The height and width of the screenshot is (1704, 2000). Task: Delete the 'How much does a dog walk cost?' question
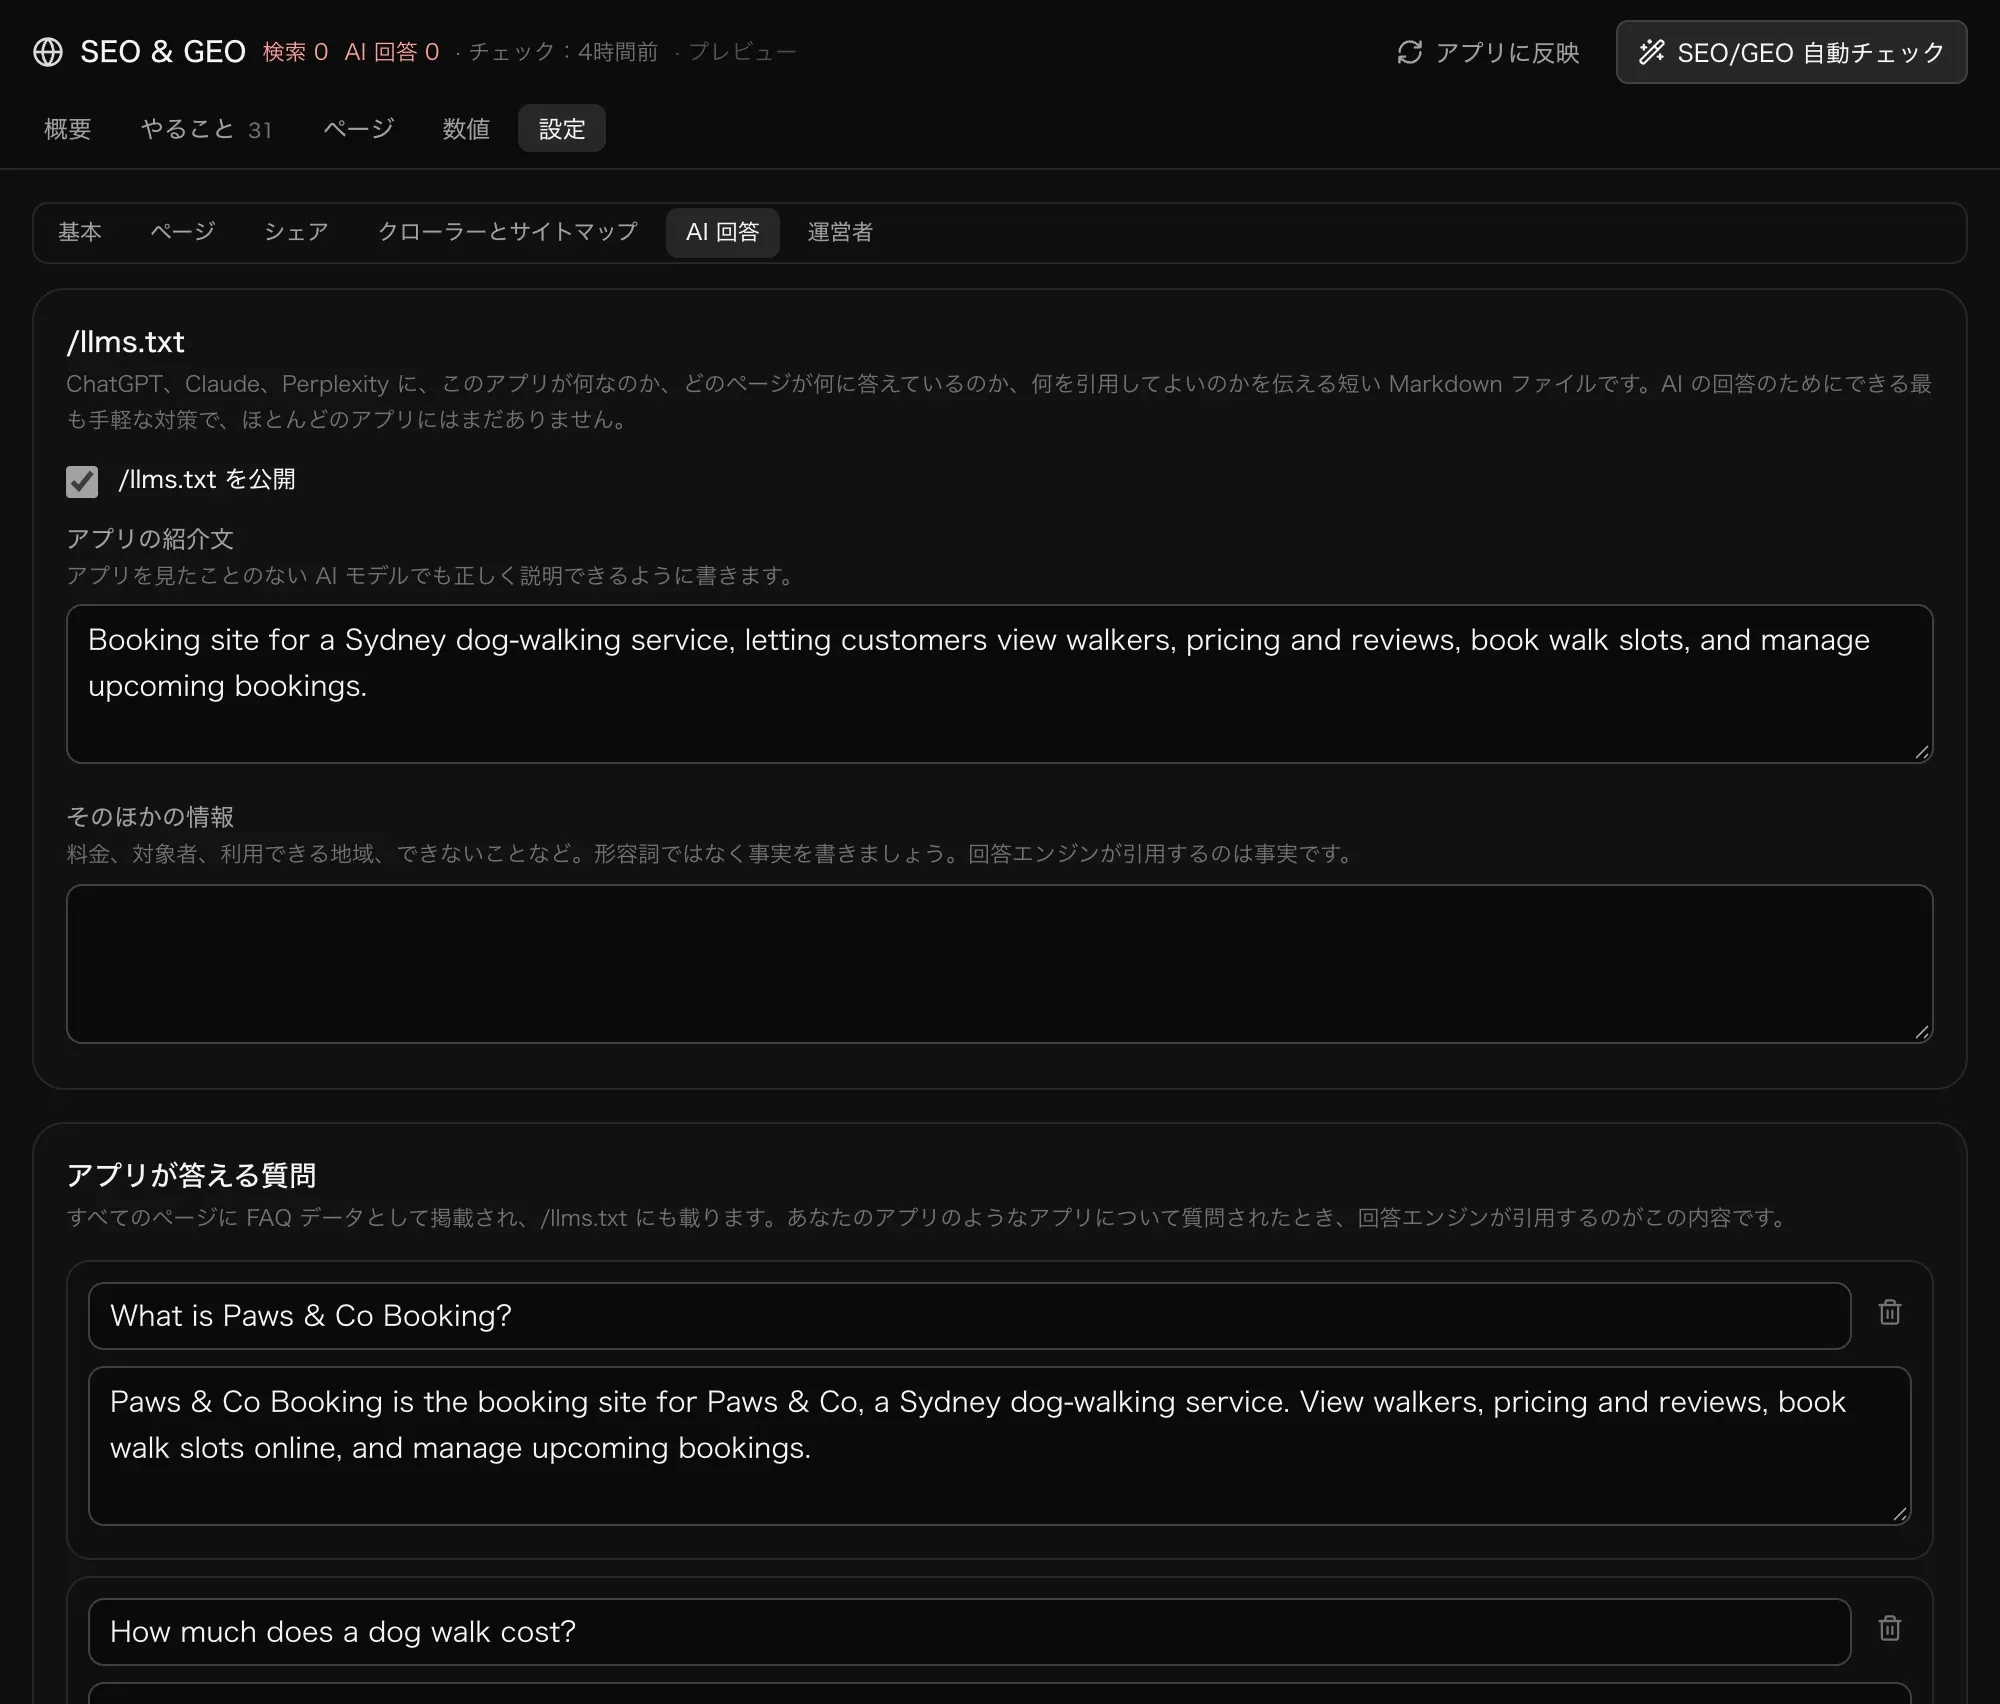pyautogui.click(x=1889, y=1628)
